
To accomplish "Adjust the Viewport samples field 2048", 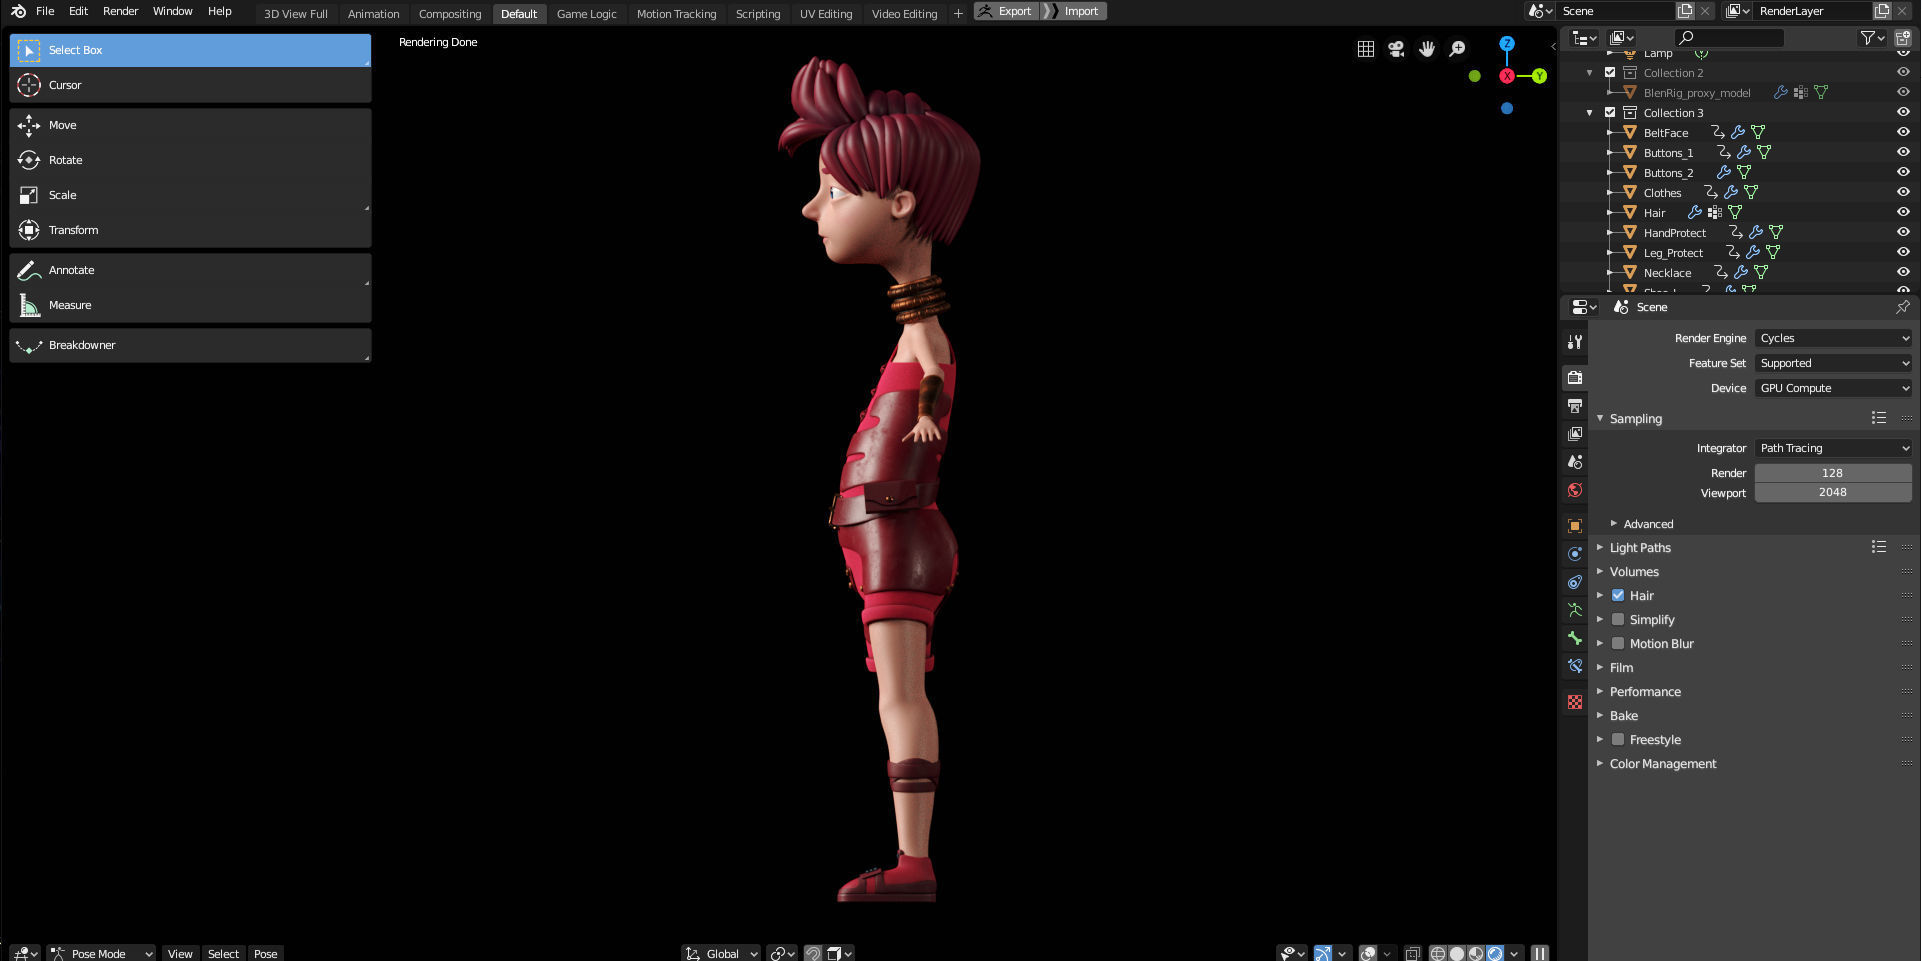I will pyautogui.click(x=1833, y=492).
